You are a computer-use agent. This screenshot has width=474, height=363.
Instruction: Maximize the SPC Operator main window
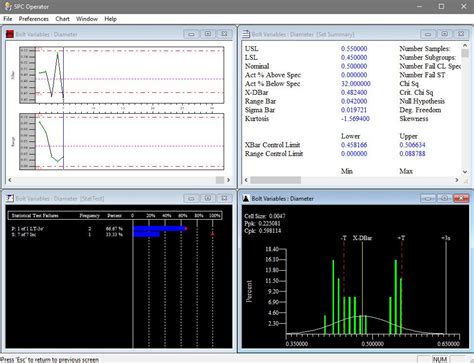pos(441,6)
